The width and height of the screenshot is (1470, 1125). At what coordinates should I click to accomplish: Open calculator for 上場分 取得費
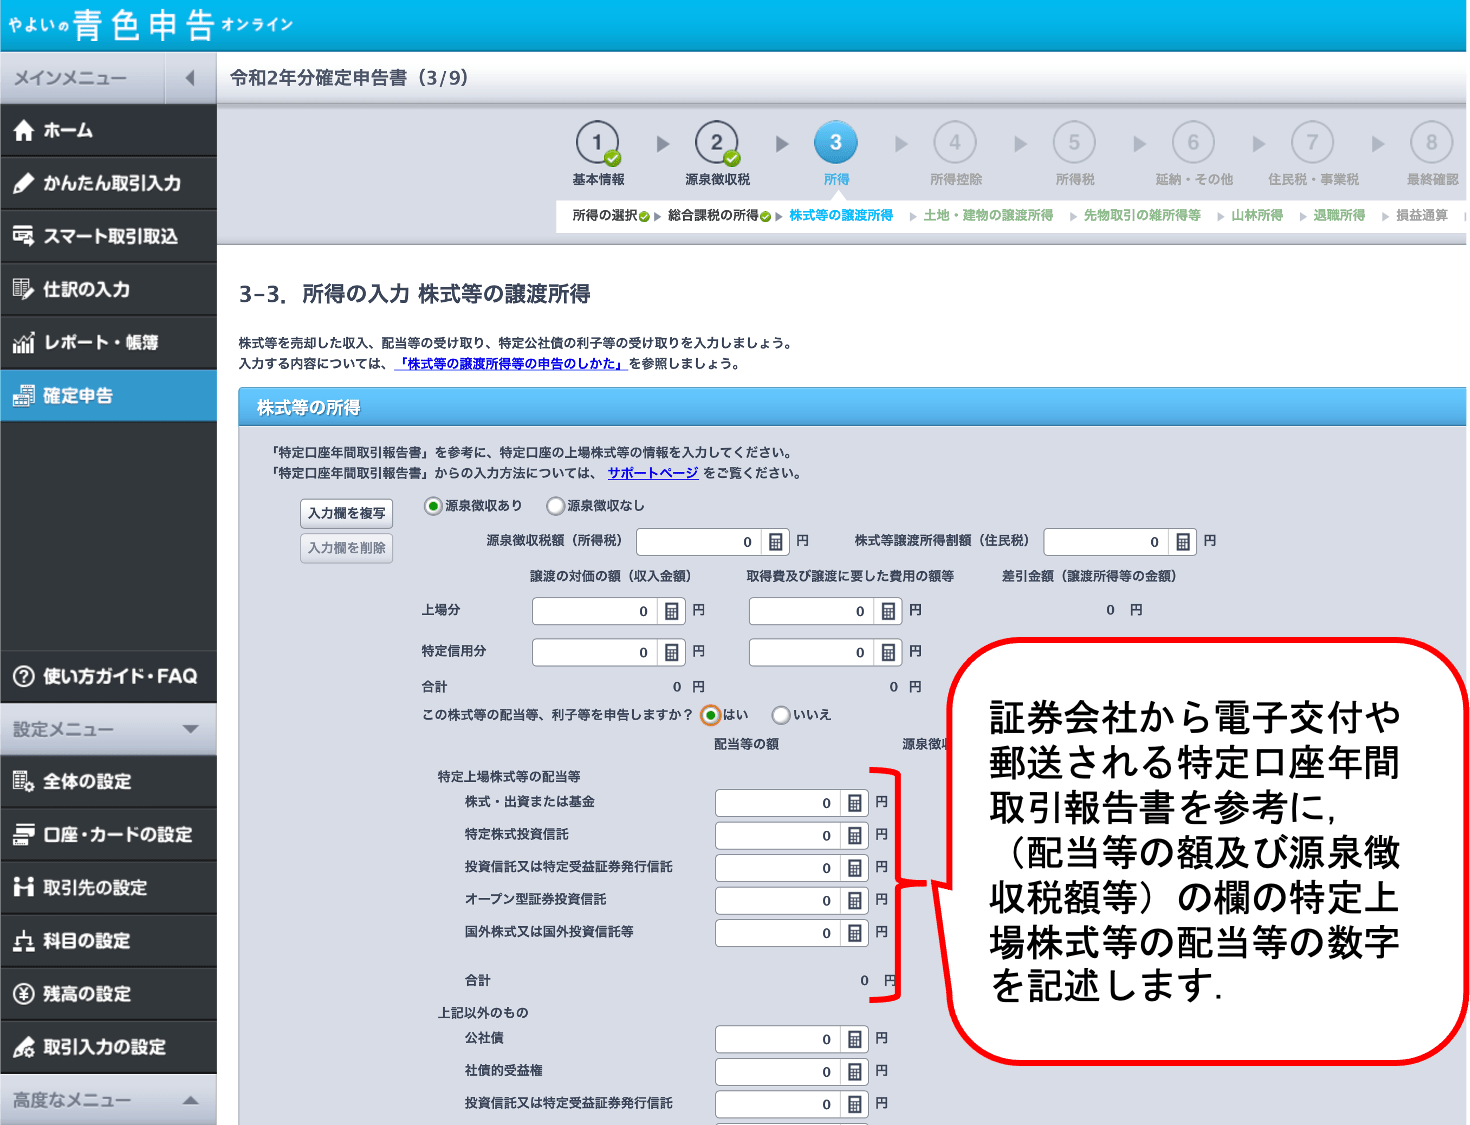[x=888, y=611]
